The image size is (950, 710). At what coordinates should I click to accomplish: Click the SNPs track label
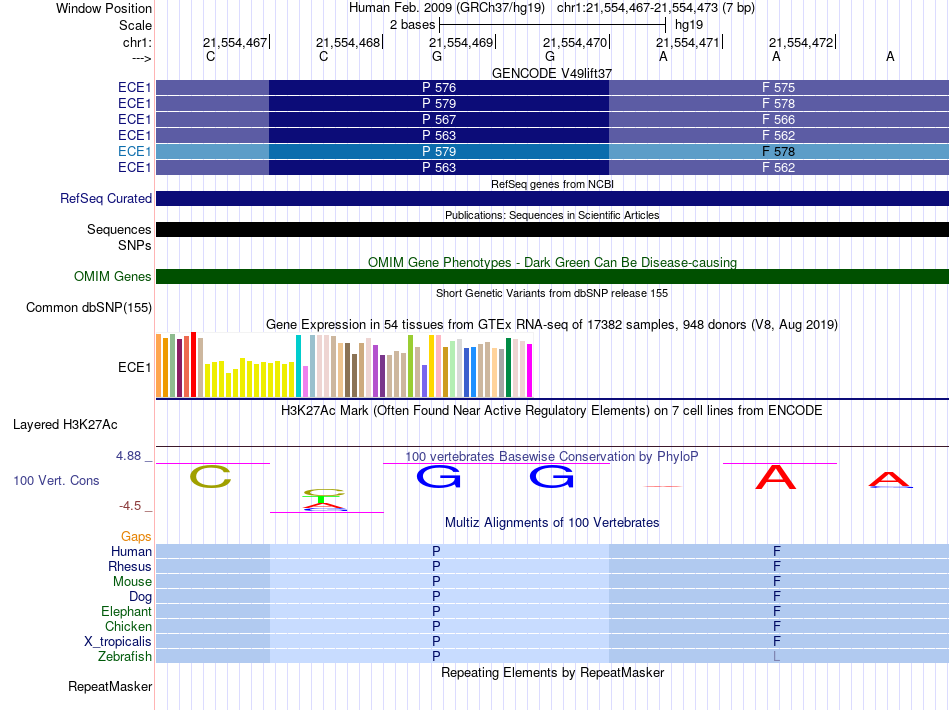[x=135, y=245]
